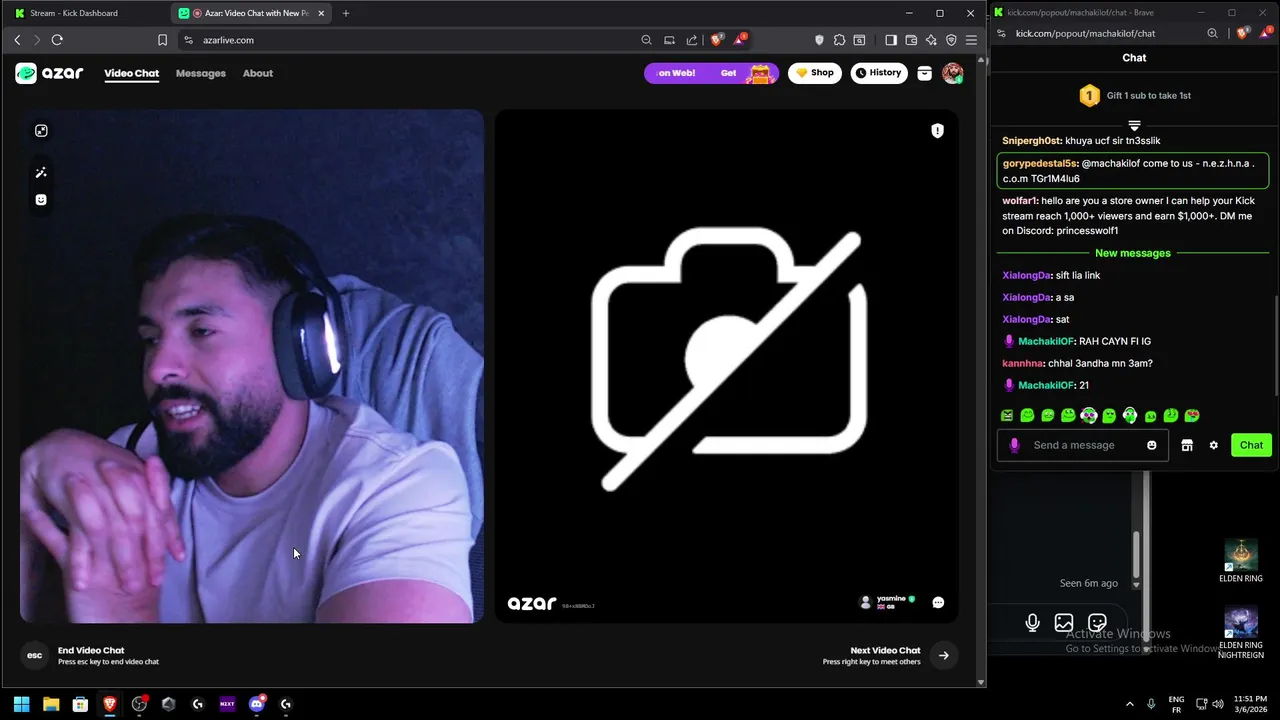
Task: Click the purple 'on Web! Get' promo banner
Action: 711,73
